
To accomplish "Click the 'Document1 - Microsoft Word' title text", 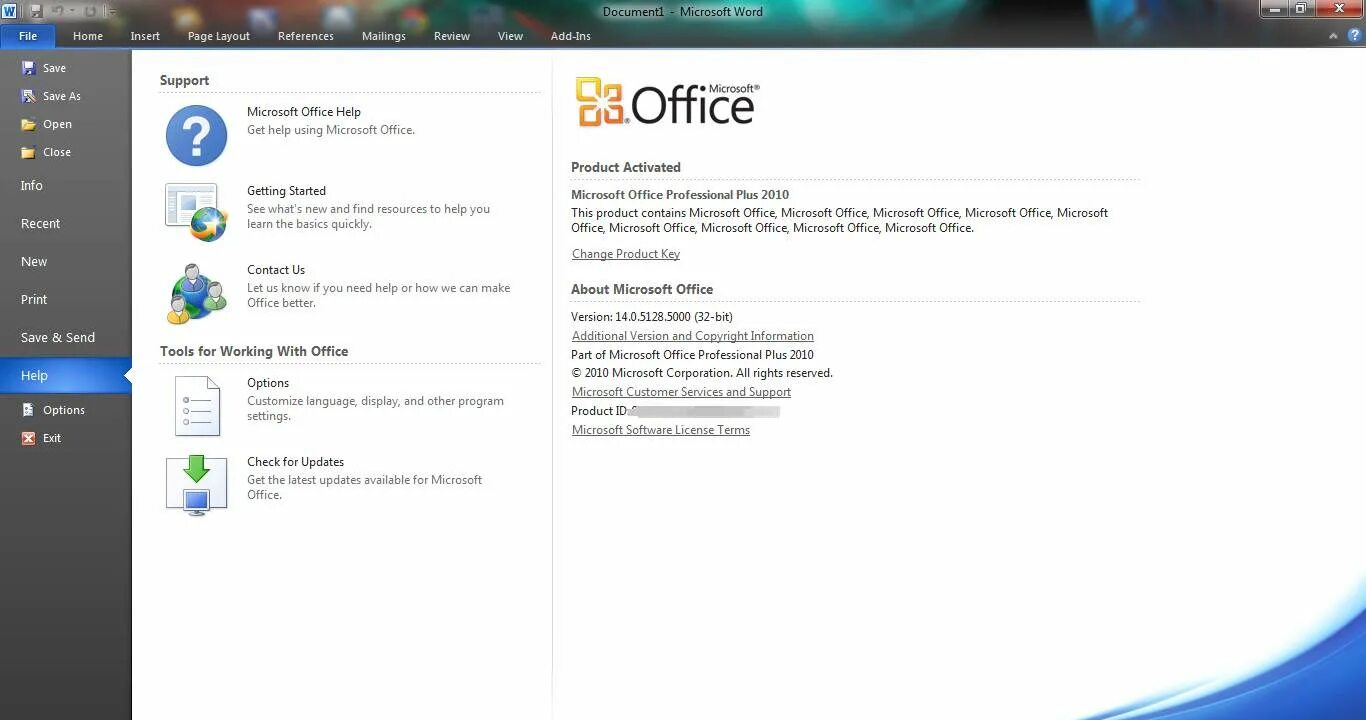I will pyautogui.click(x=683, y=12).
